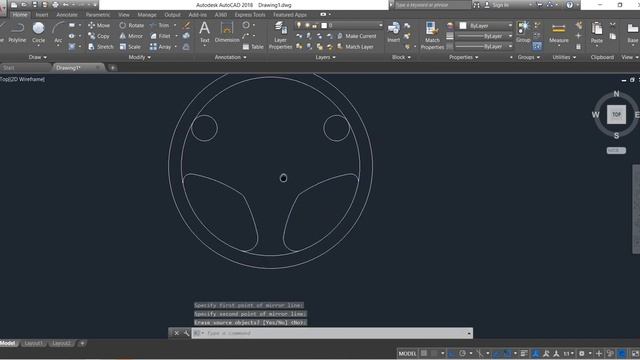The height and width of the screenshot is (360, 640).
Task: Click Match Layer button
Action: coord(355,47)
